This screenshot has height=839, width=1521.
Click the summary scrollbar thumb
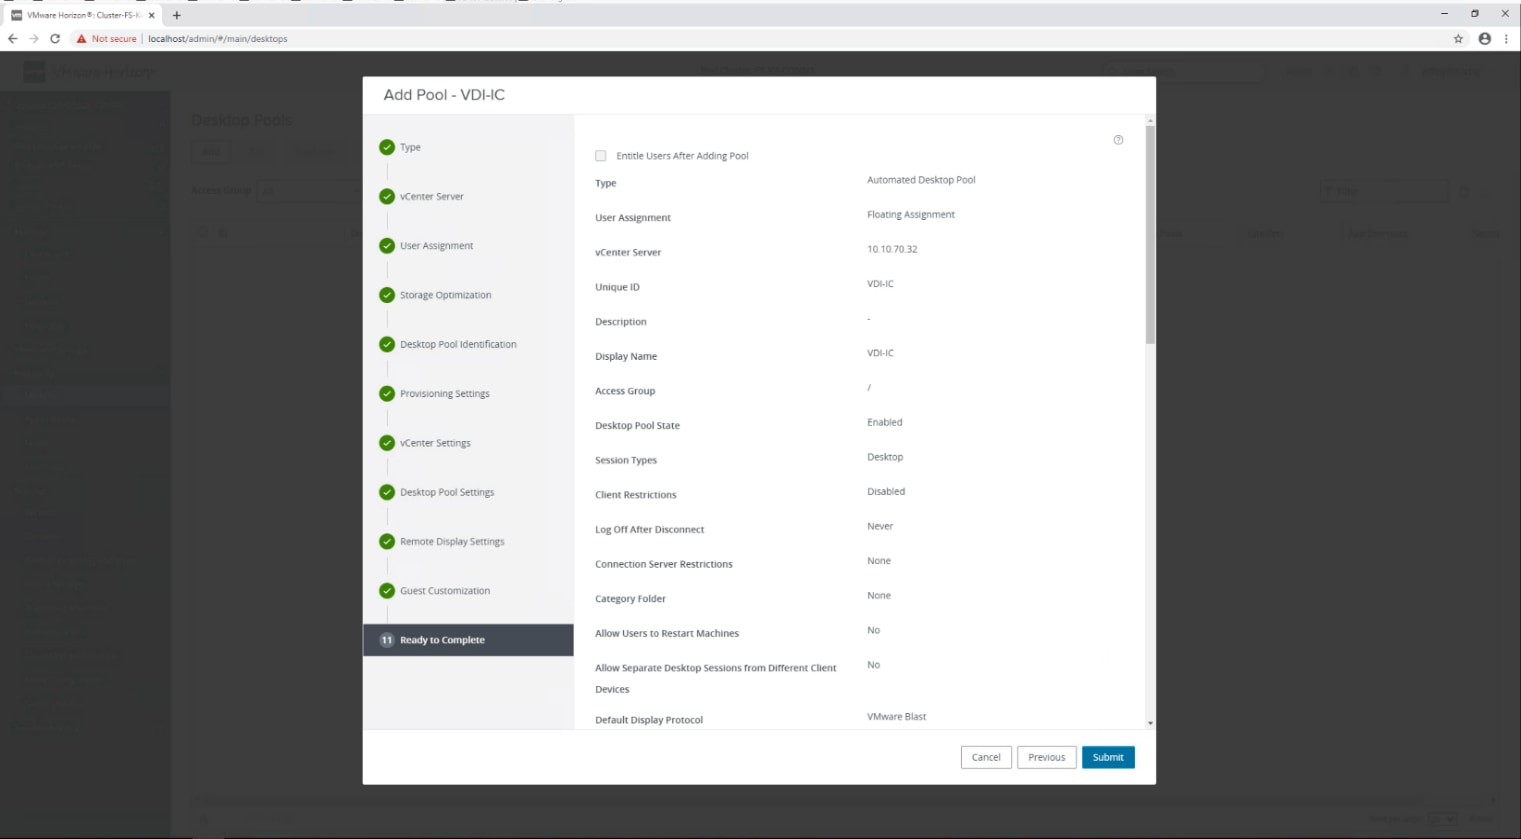click(1150, 235)
